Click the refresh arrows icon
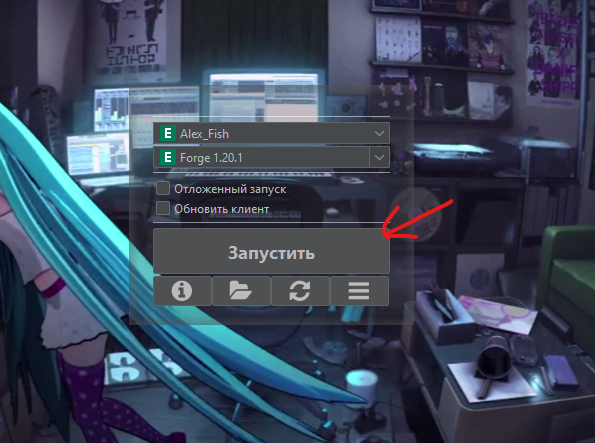595x443 pixels. pos(300,291)
